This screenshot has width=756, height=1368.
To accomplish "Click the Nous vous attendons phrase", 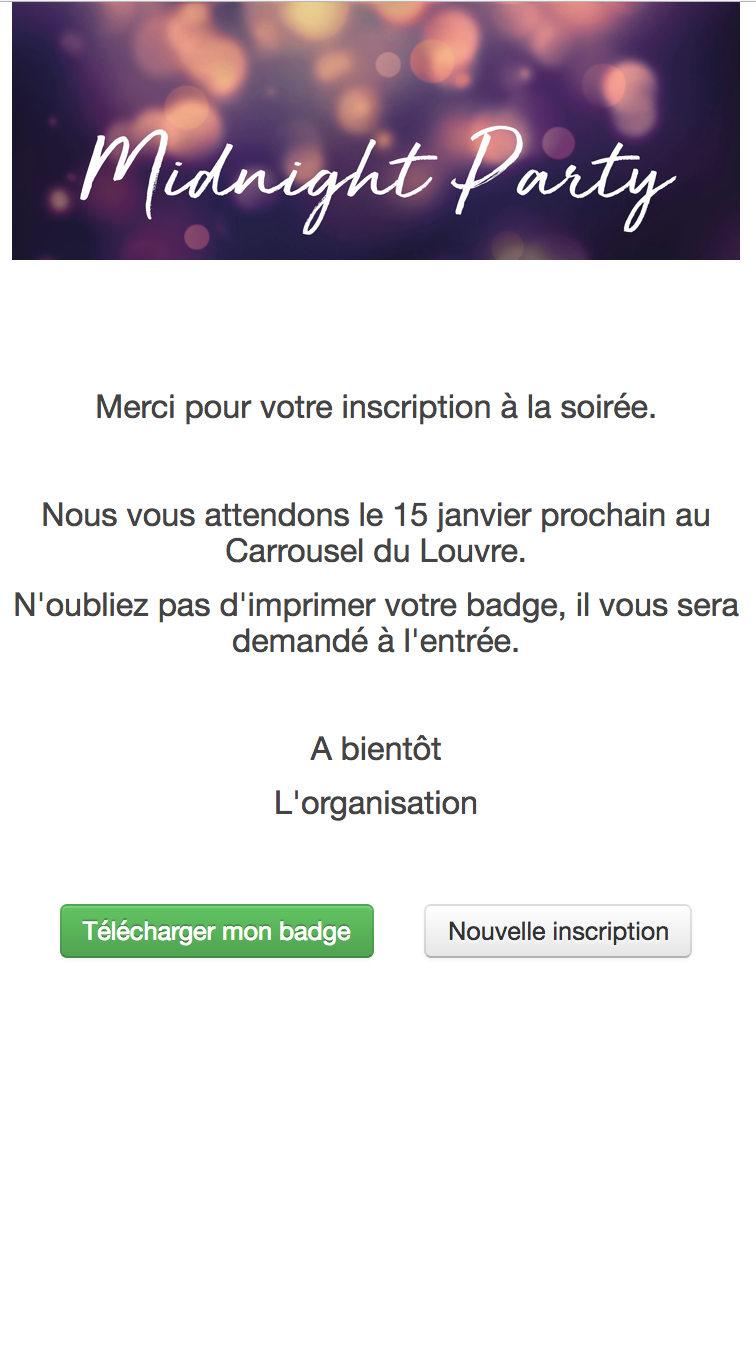I will [185, 516].
